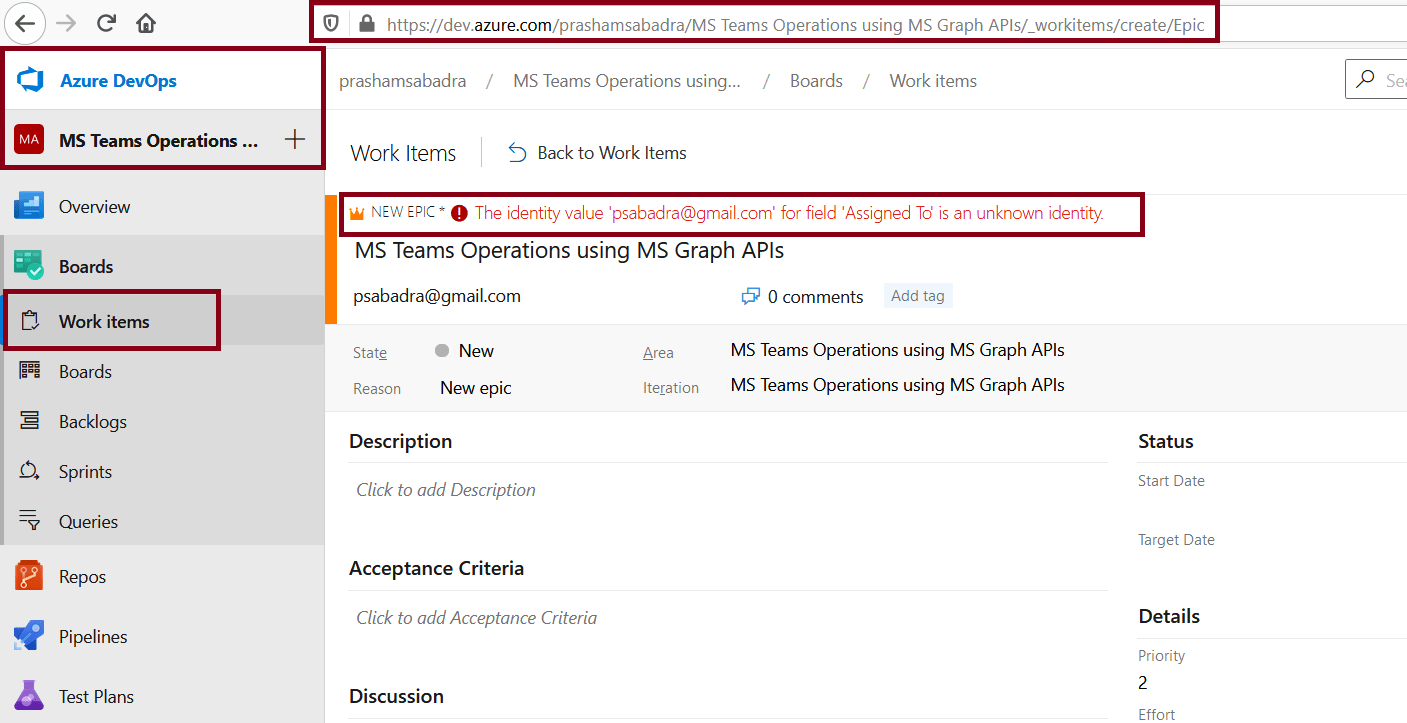Viewport: 1407px width, 723px height.
Task: Click the search magnifier icon
Action: [1366, 80]
